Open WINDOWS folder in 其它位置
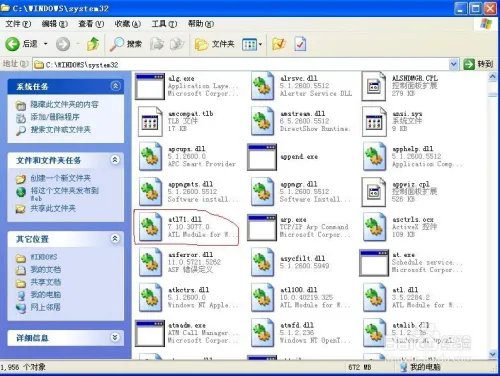500x376 pixels. 44,257
